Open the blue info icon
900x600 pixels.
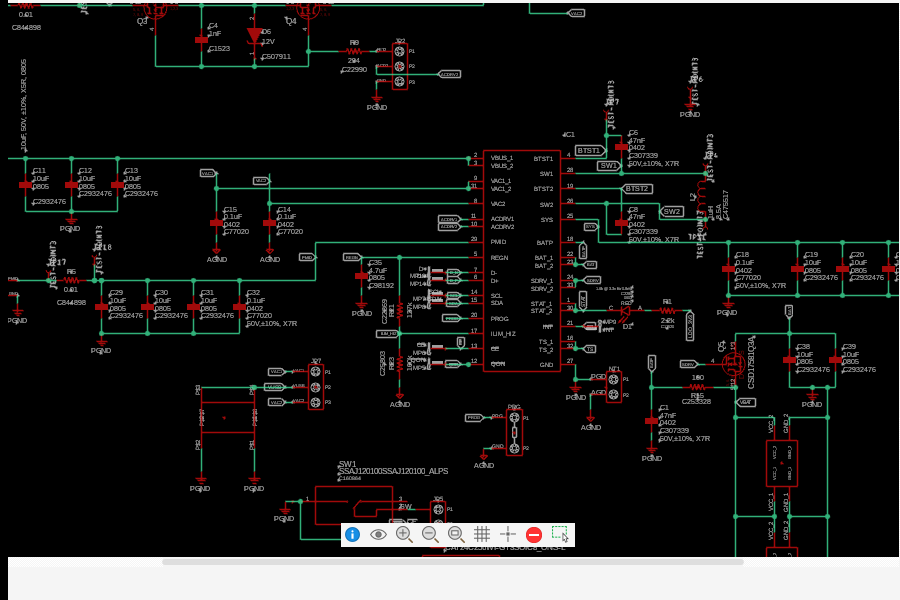(352, 535)
